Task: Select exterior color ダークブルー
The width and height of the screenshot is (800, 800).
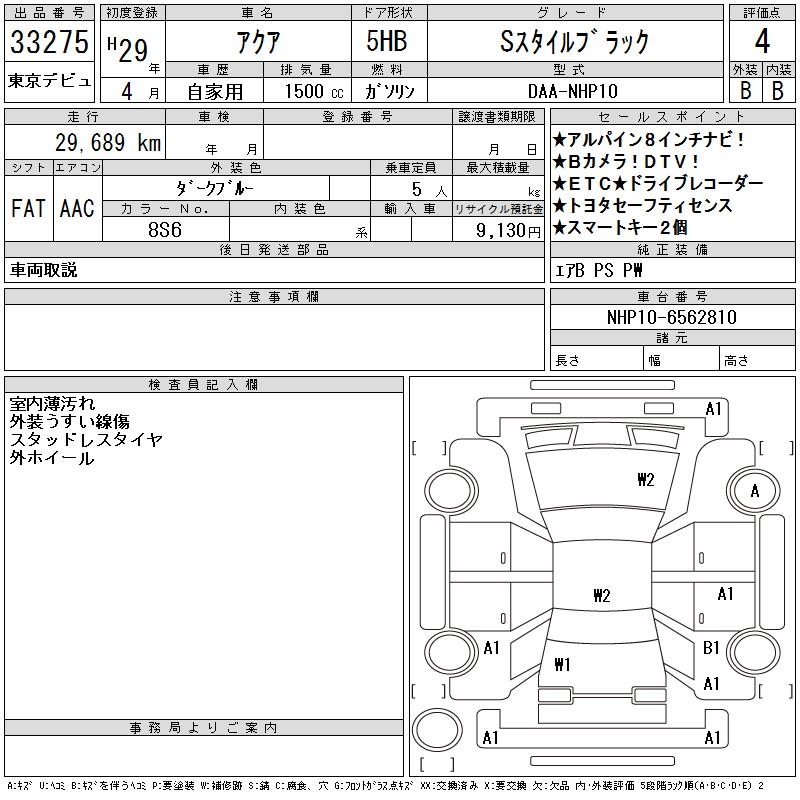Action: pos(215,189)
